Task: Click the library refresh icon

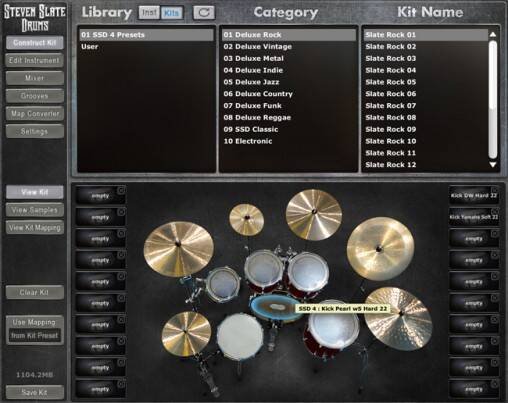Action: (x=204, y=13)
